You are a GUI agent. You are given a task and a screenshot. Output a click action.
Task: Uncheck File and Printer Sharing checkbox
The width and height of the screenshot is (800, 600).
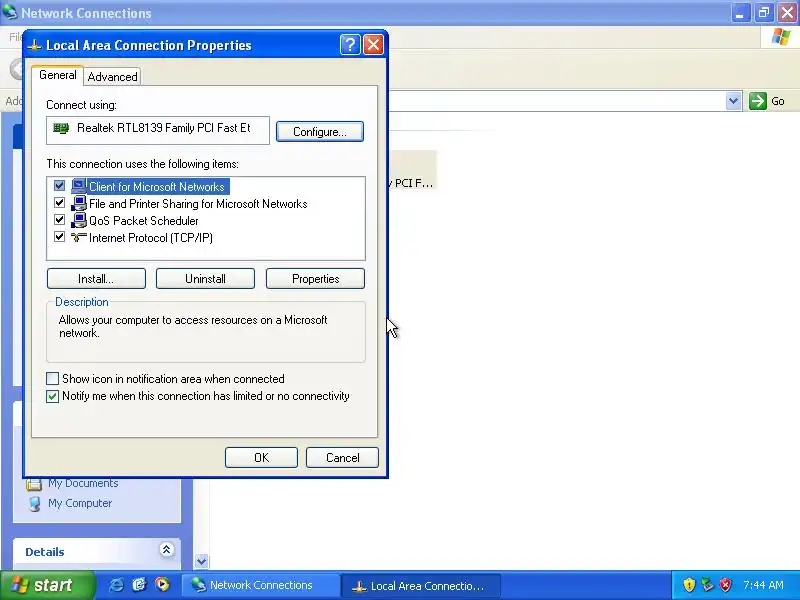tap(59, 203)
